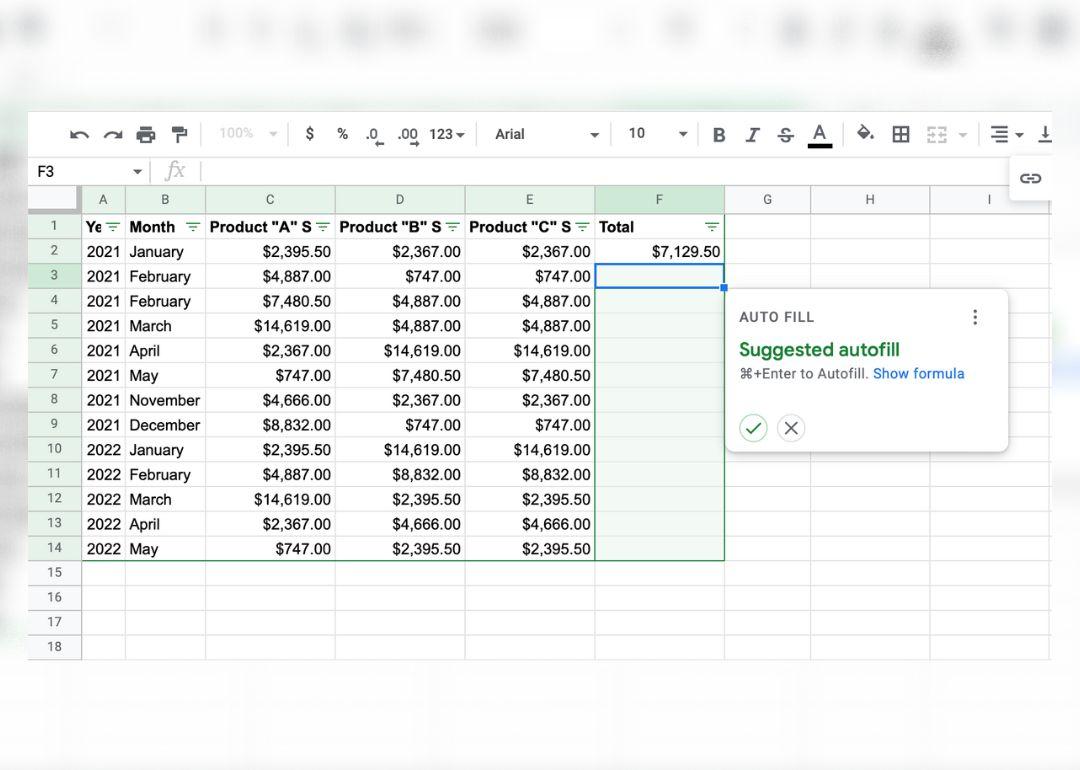Screen dimensions: 1080x770
Task: Open the Arial font dropdown
Action: (x=546, y=134)
